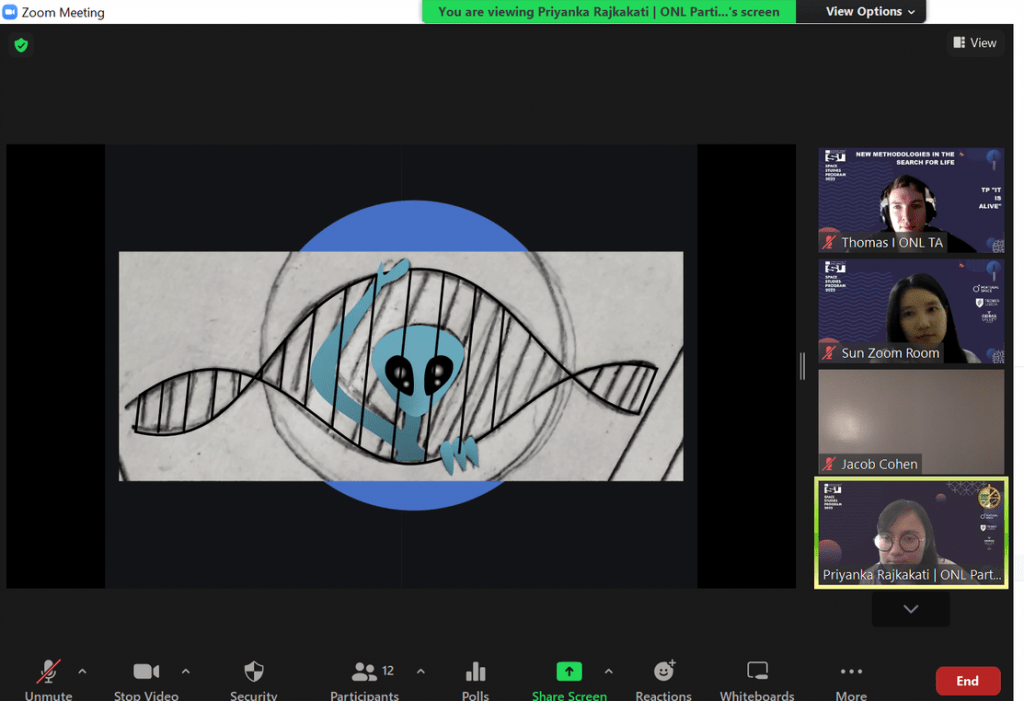Screen dimensions: 1024x701
Task: Unmute the microphone
Action: coord(48,672)
